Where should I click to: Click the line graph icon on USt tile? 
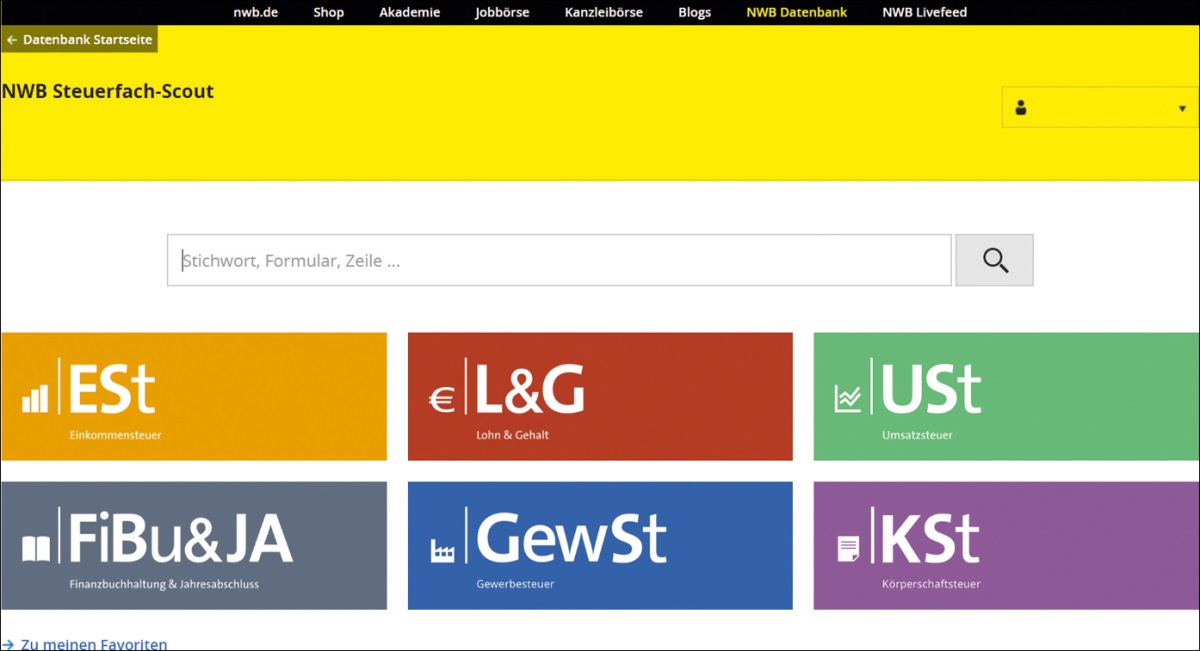pos(848,400)
